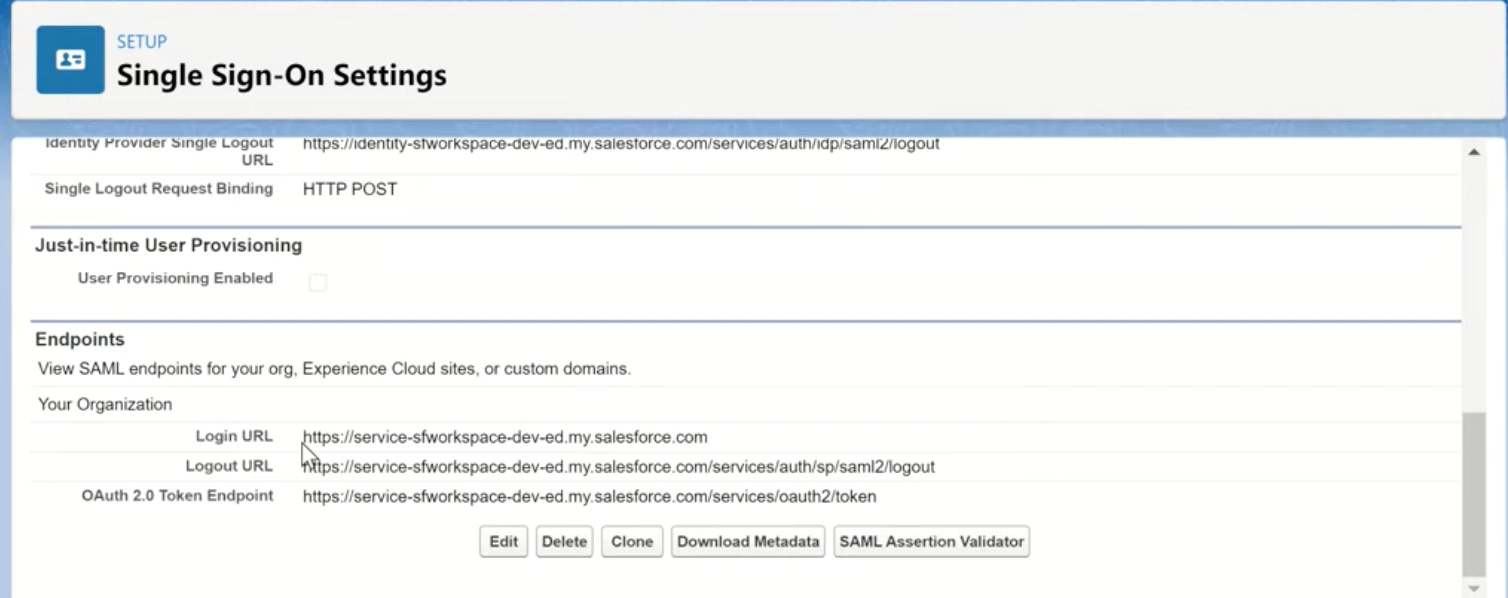Open the SAML Assertion Validator

tap(931, 542)
